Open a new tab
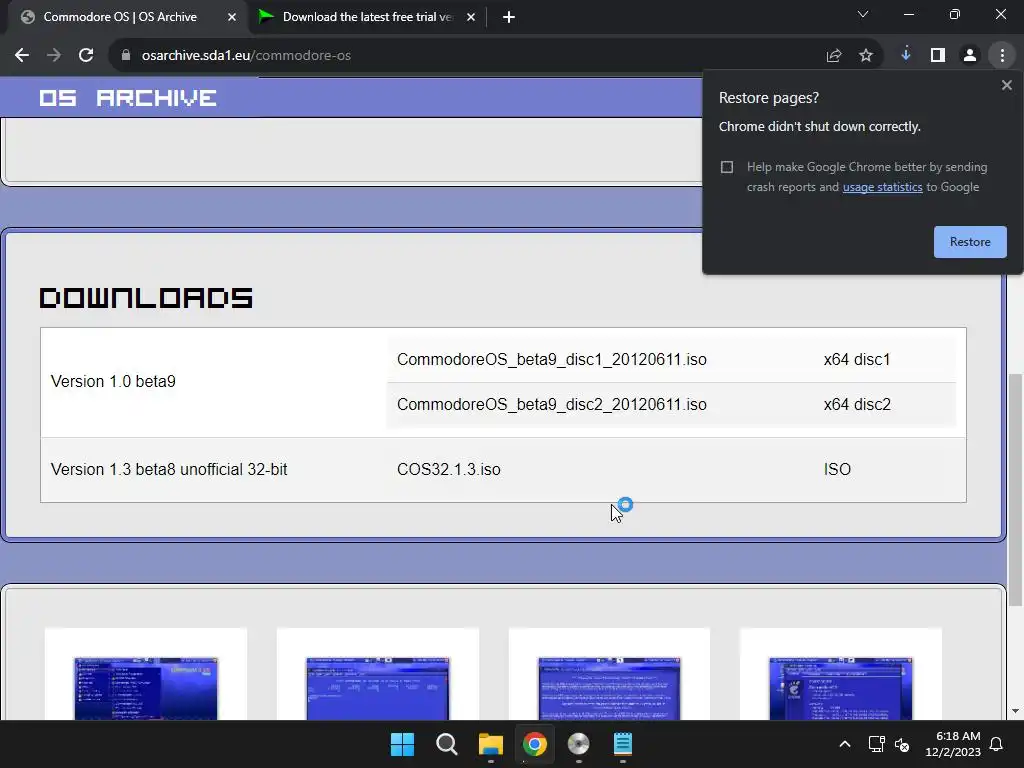 [509, 17]
